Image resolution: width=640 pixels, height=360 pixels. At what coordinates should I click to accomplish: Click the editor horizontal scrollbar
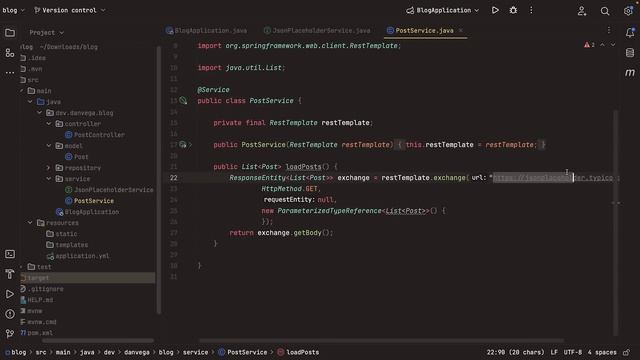pyautogui.click(x=382, y=340)
